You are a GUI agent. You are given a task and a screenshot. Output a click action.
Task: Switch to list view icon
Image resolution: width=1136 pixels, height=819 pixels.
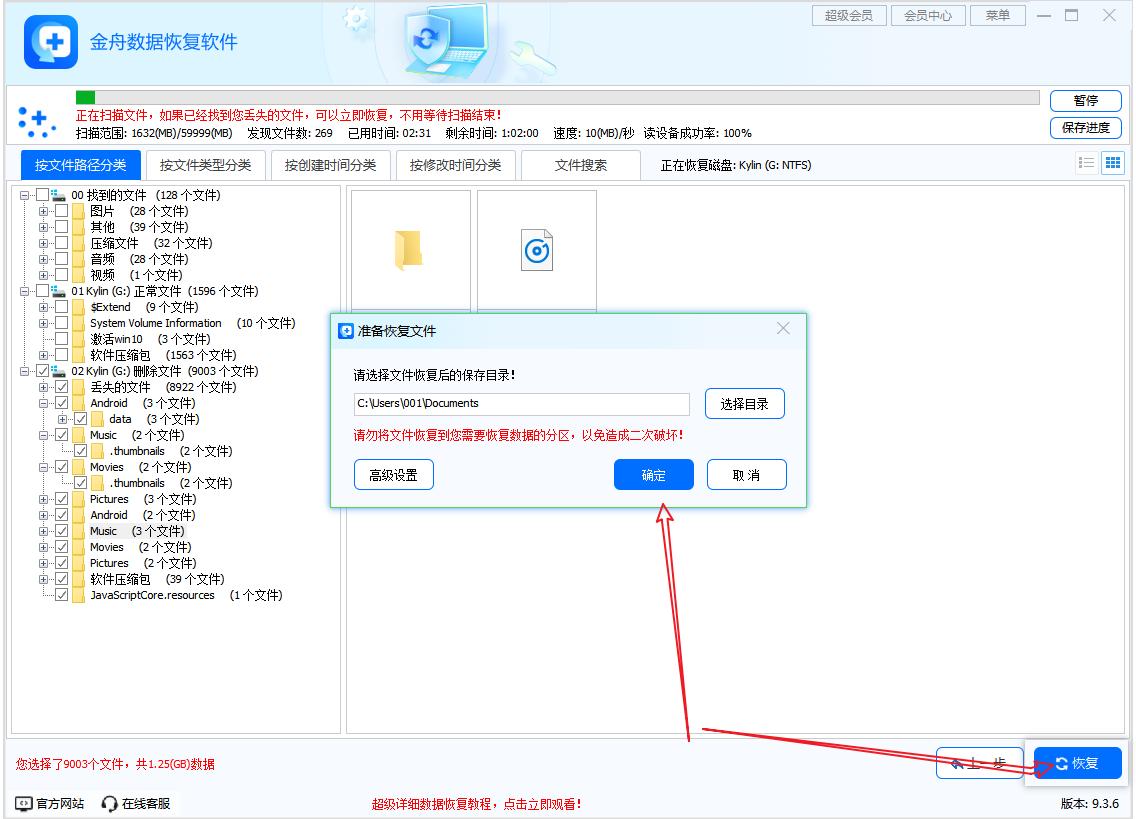coord(1086,163)
